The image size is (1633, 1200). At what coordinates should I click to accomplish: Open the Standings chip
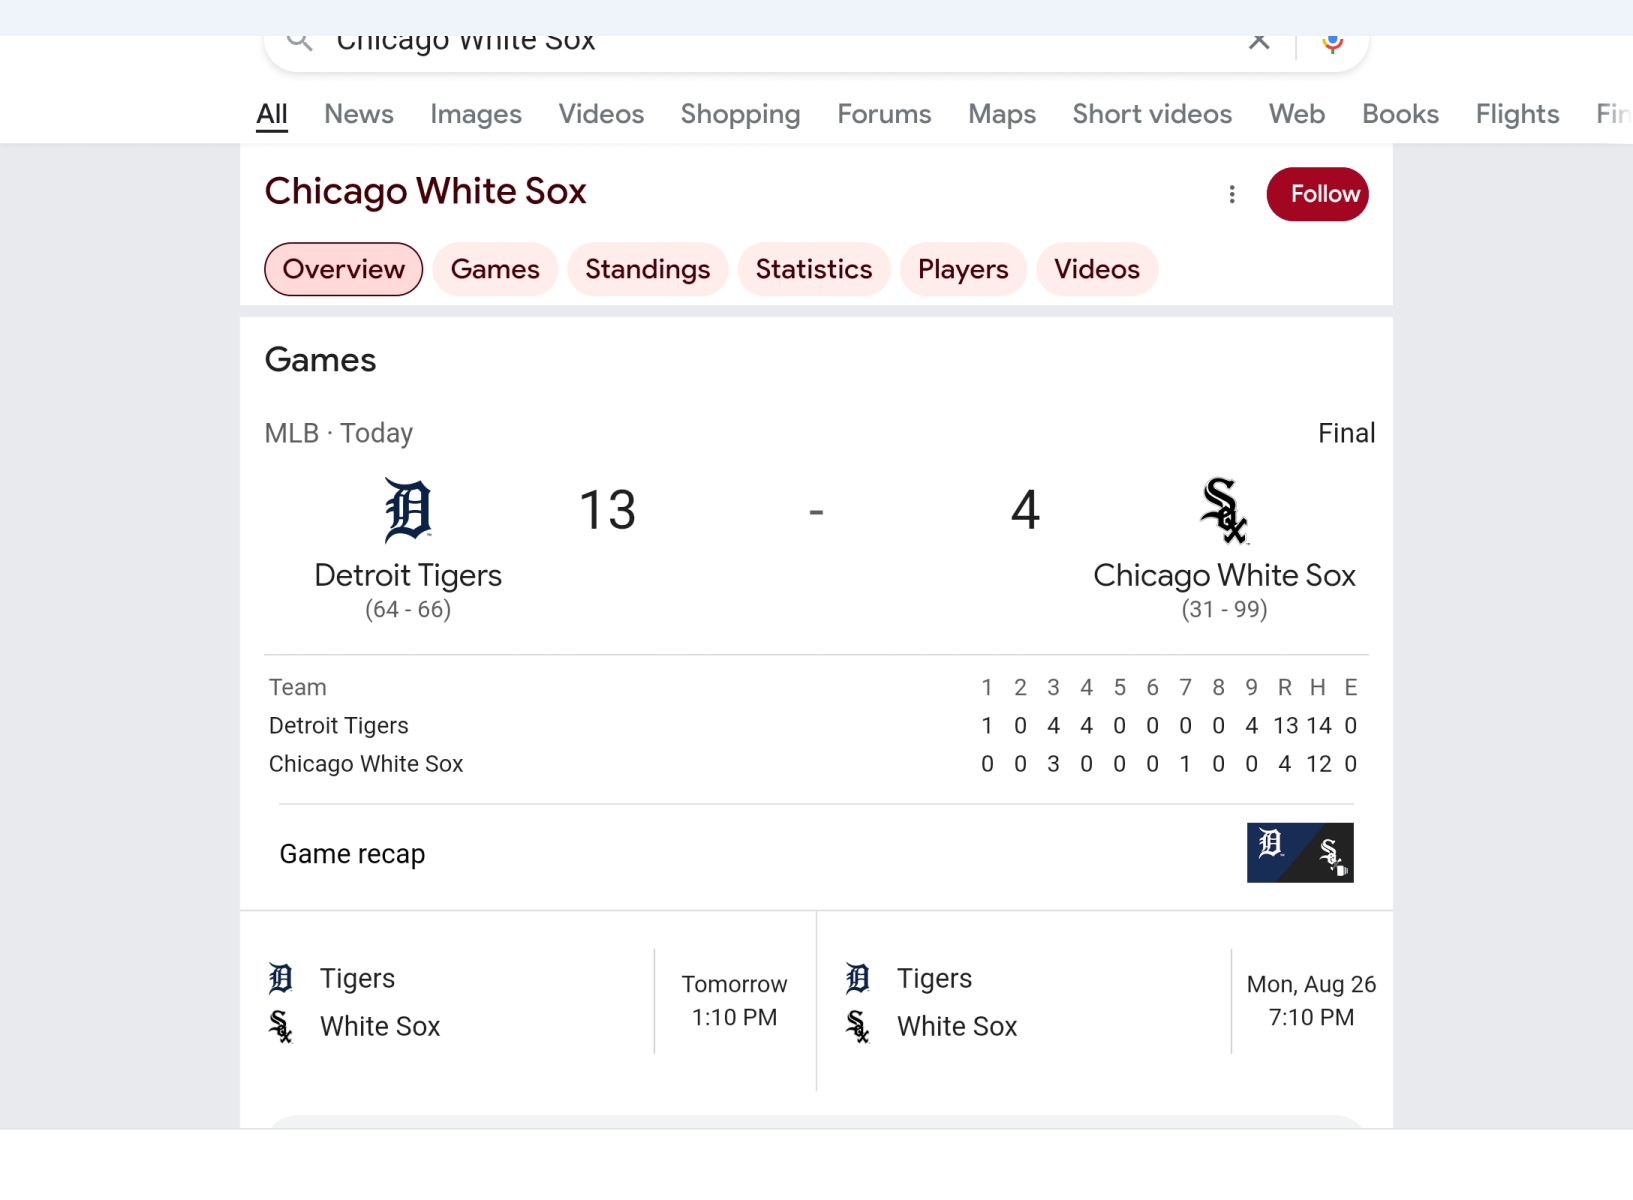coord(648,269)
